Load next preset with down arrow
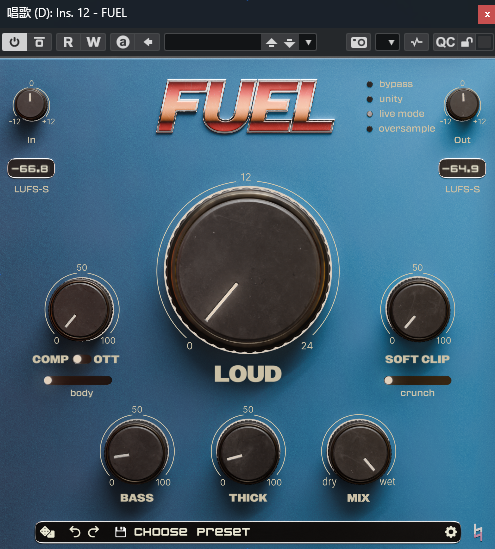Viewport: 495px width, 549px height. tap(290, 43)
